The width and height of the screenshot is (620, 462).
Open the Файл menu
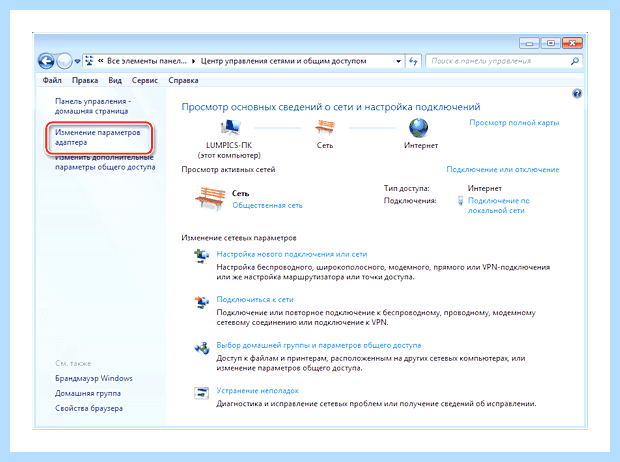click(x=52, y=80)
